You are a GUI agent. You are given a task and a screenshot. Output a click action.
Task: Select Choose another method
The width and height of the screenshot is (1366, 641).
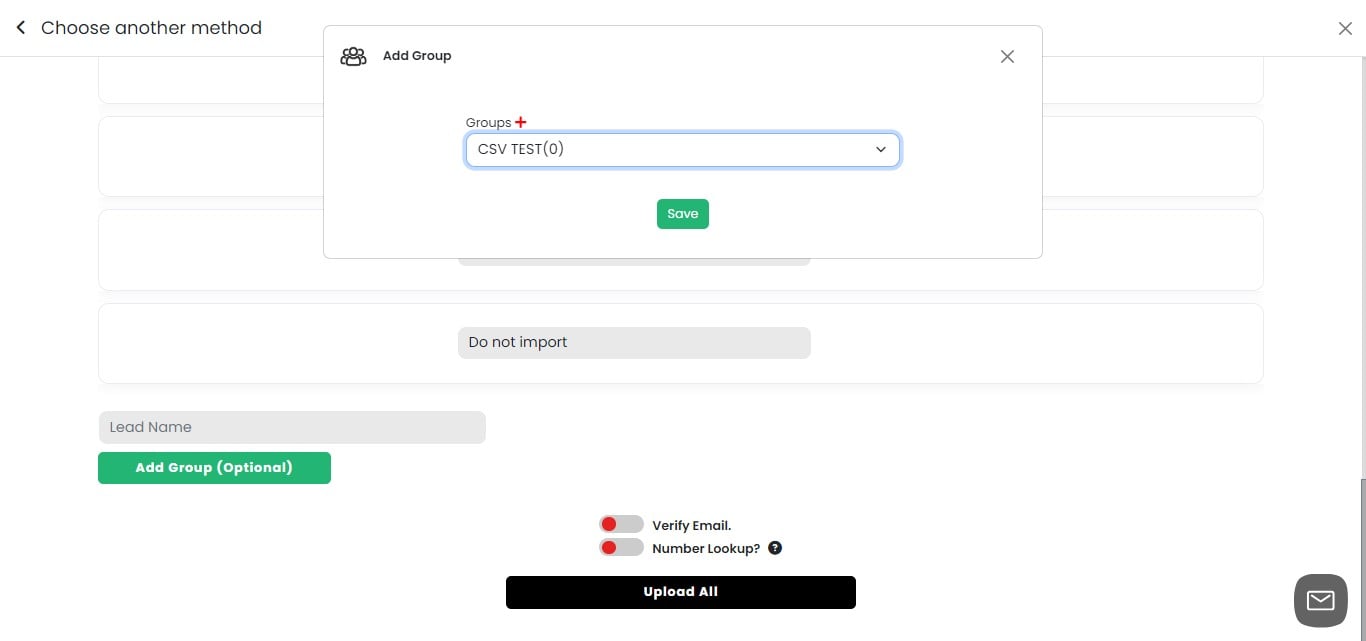pyautogui.click(x=151, y=27)
